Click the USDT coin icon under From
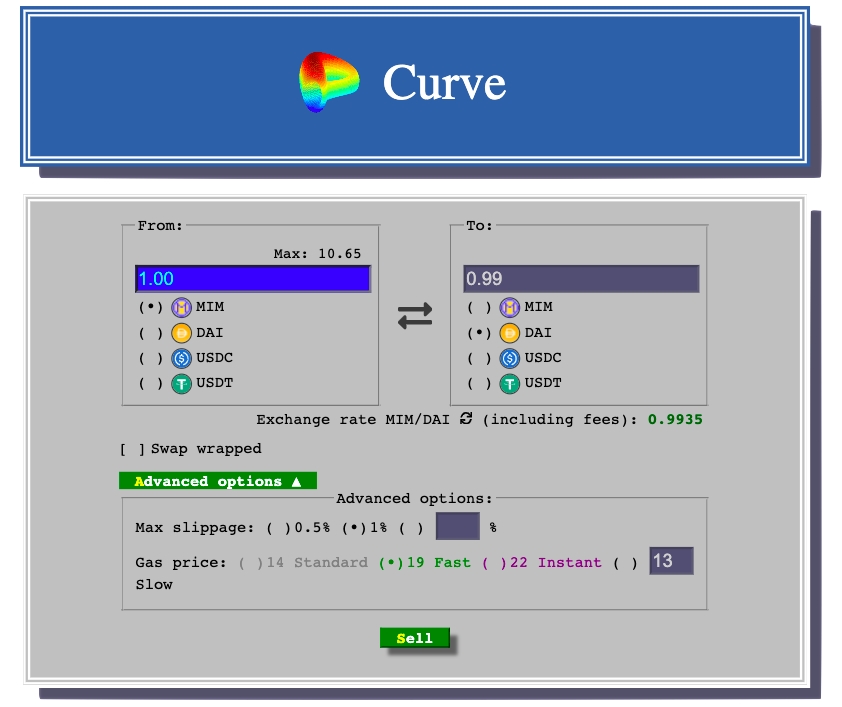 [x=181, y=383]
